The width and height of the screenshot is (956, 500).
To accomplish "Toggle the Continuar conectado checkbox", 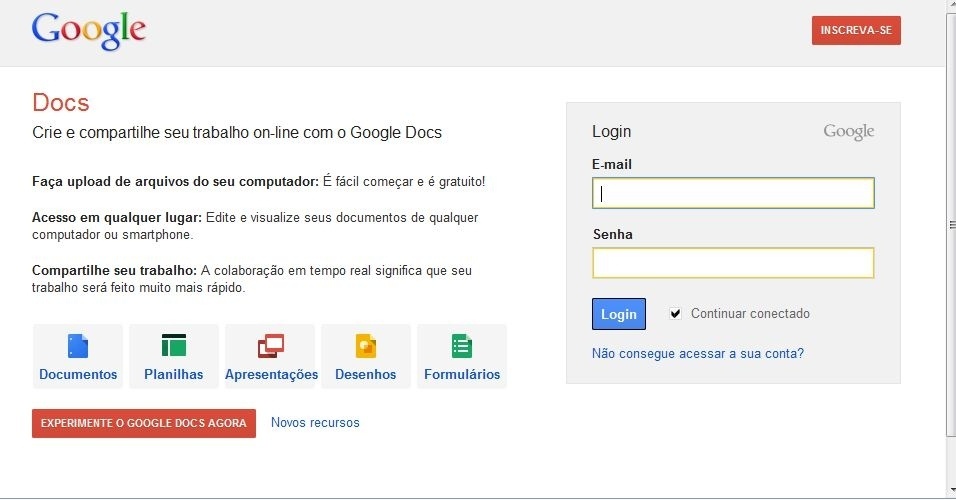I will 675,313.
